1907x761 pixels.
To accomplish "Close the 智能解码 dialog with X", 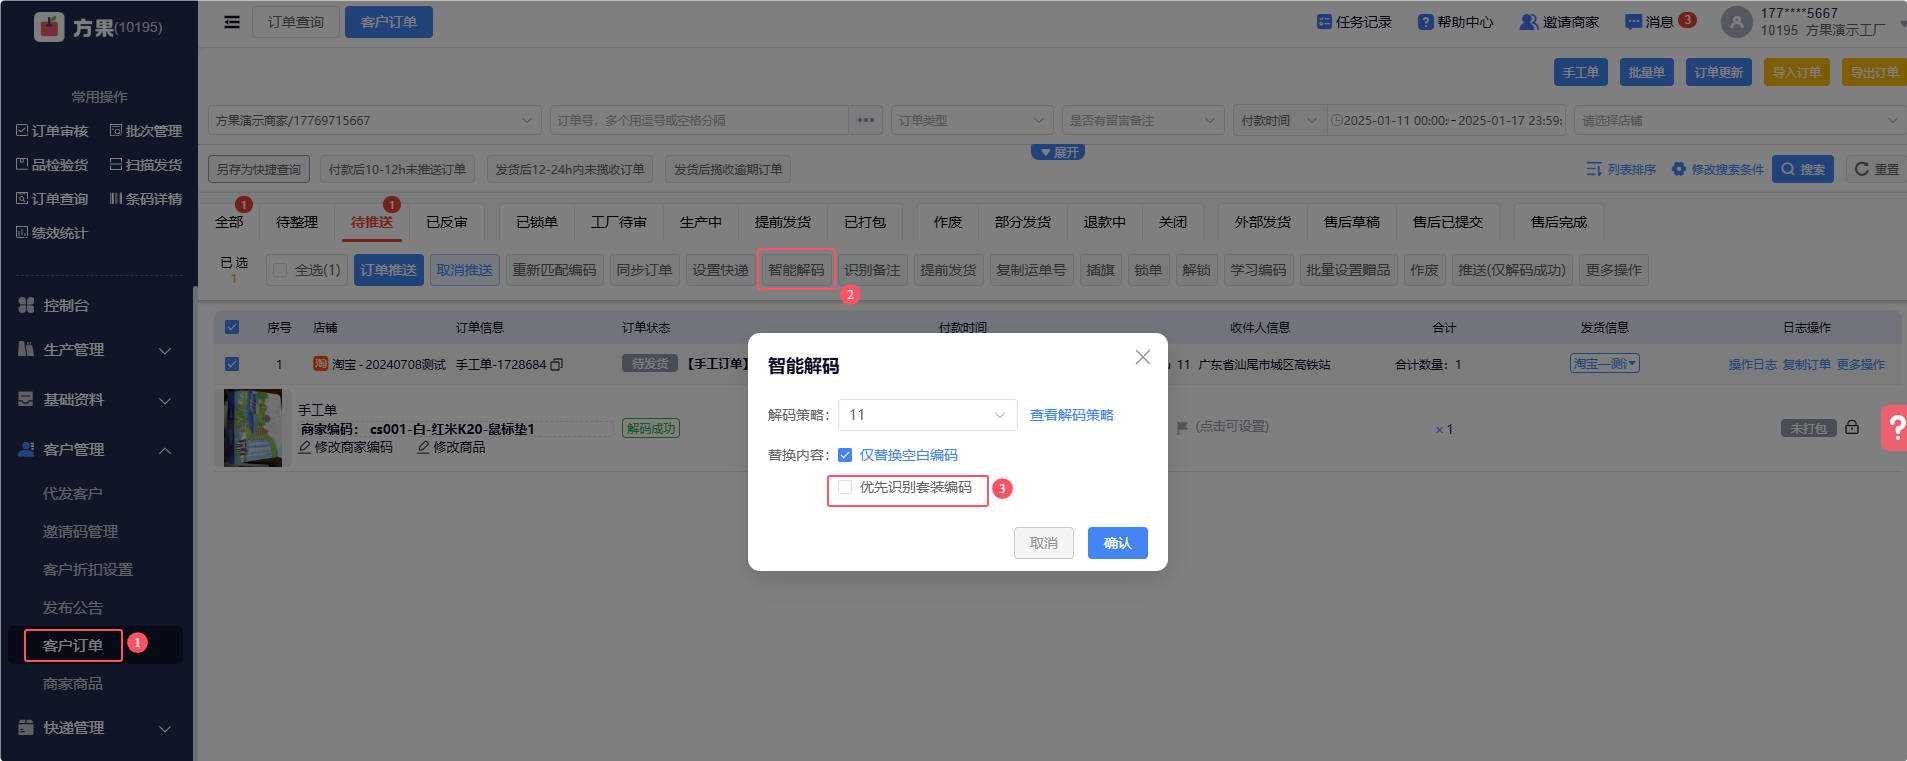I will (1143, 357).
